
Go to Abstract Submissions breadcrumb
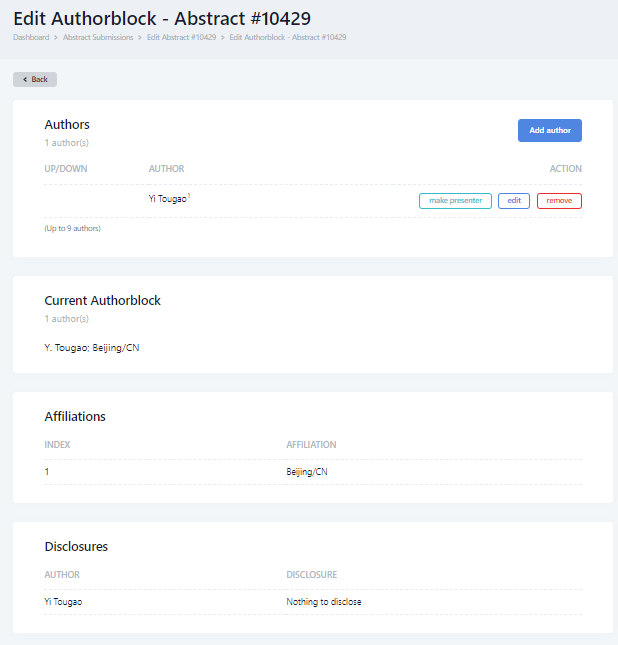98,37
